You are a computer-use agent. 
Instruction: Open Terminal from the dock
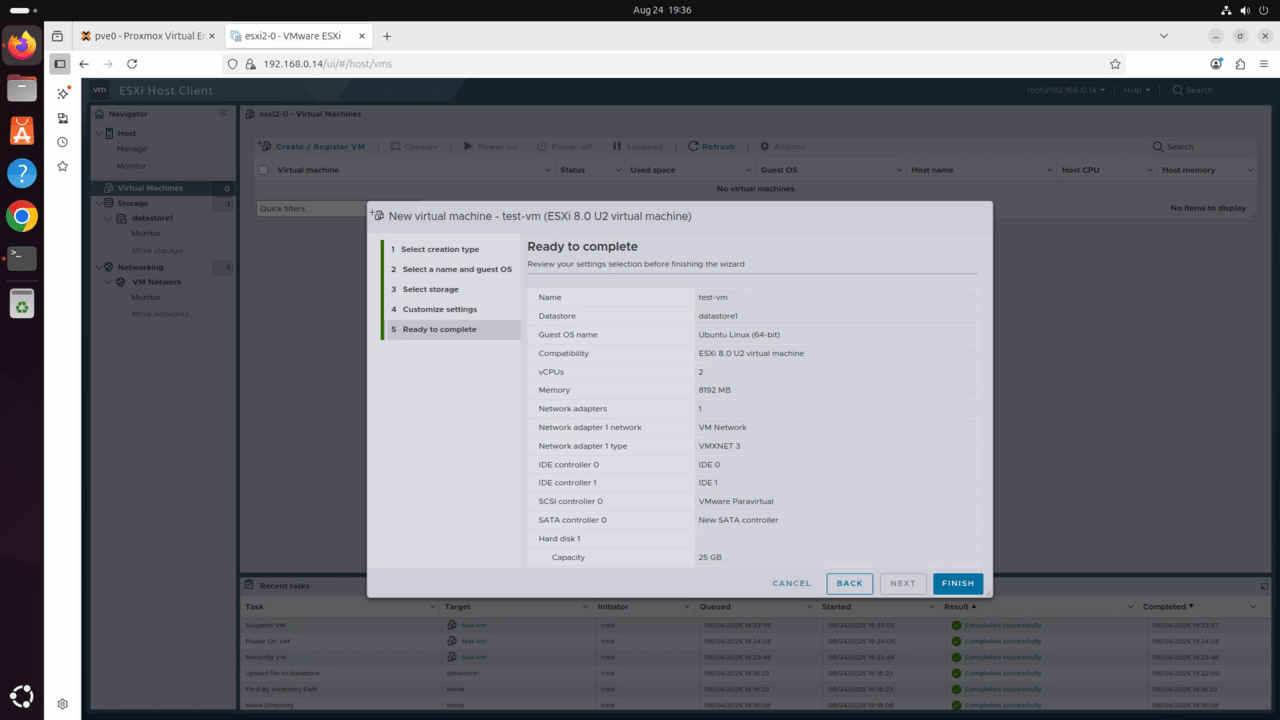point(22,258)
